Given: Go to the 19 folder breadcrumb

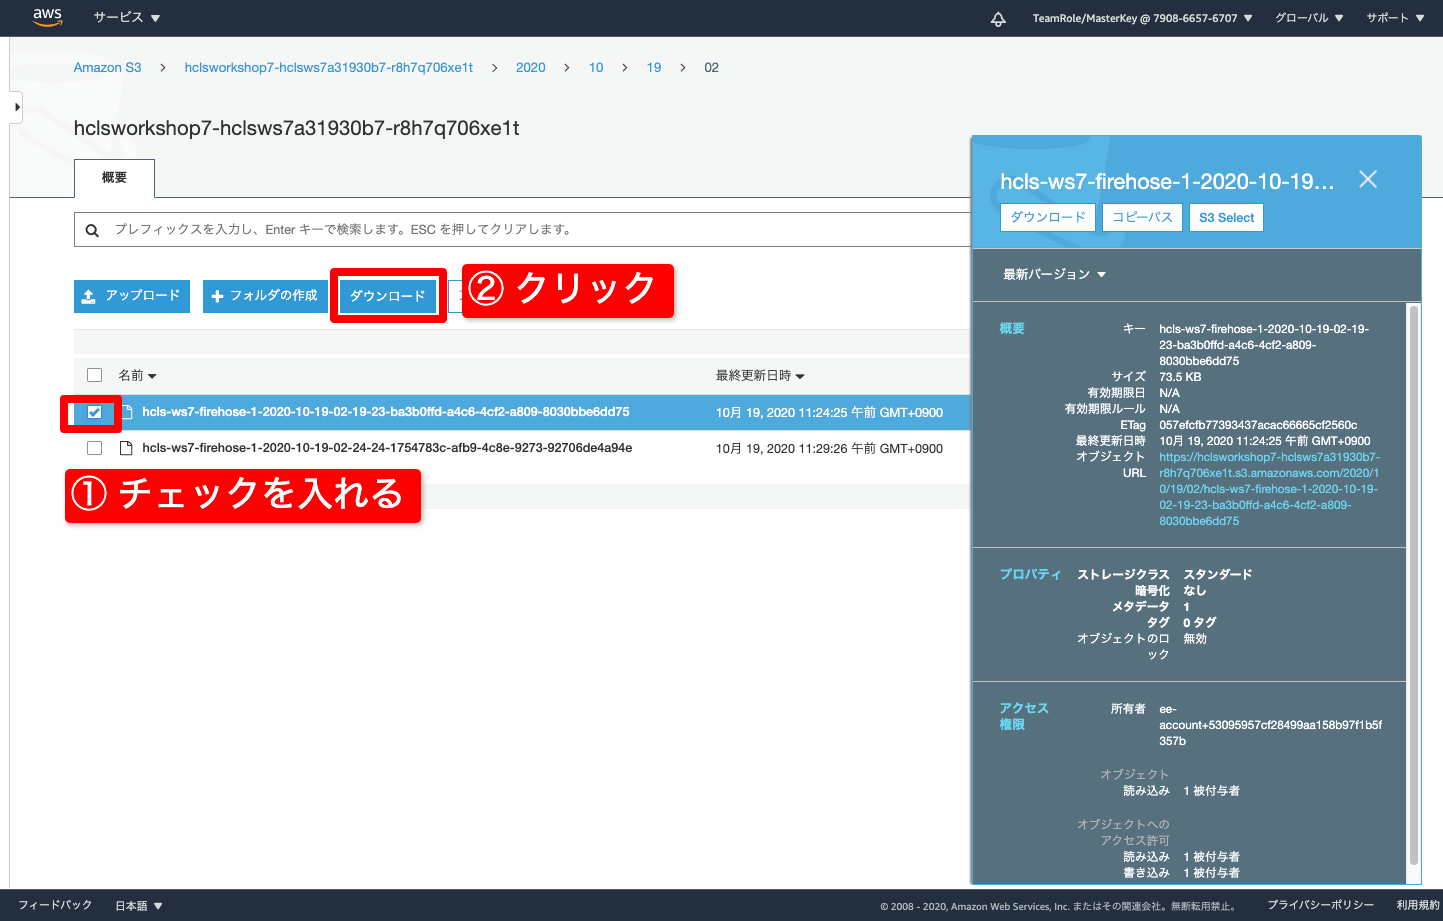Looking at the screenshot, I should point(654,67).
